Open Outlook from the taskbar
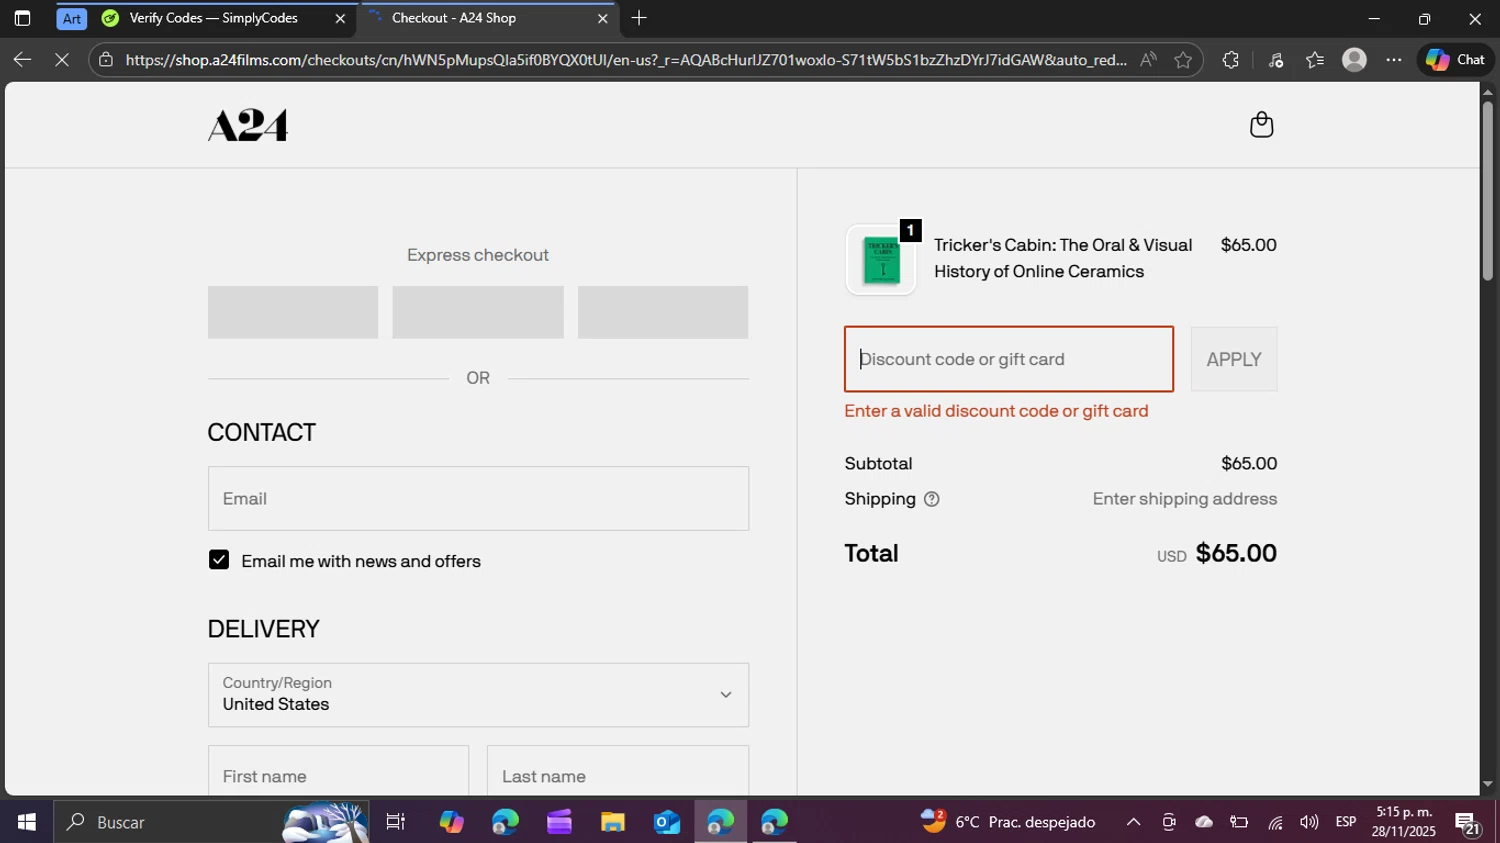Viewport: 1500px width, 843px height. [666, 822]
